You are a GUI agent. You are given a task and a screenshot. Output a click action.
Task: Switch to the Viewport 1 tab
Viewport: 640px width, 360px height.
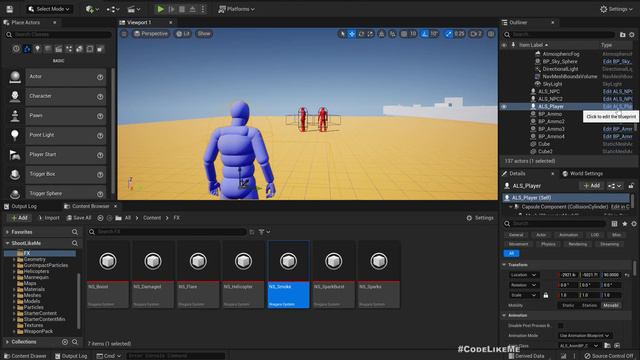click(x=139, y=22)
